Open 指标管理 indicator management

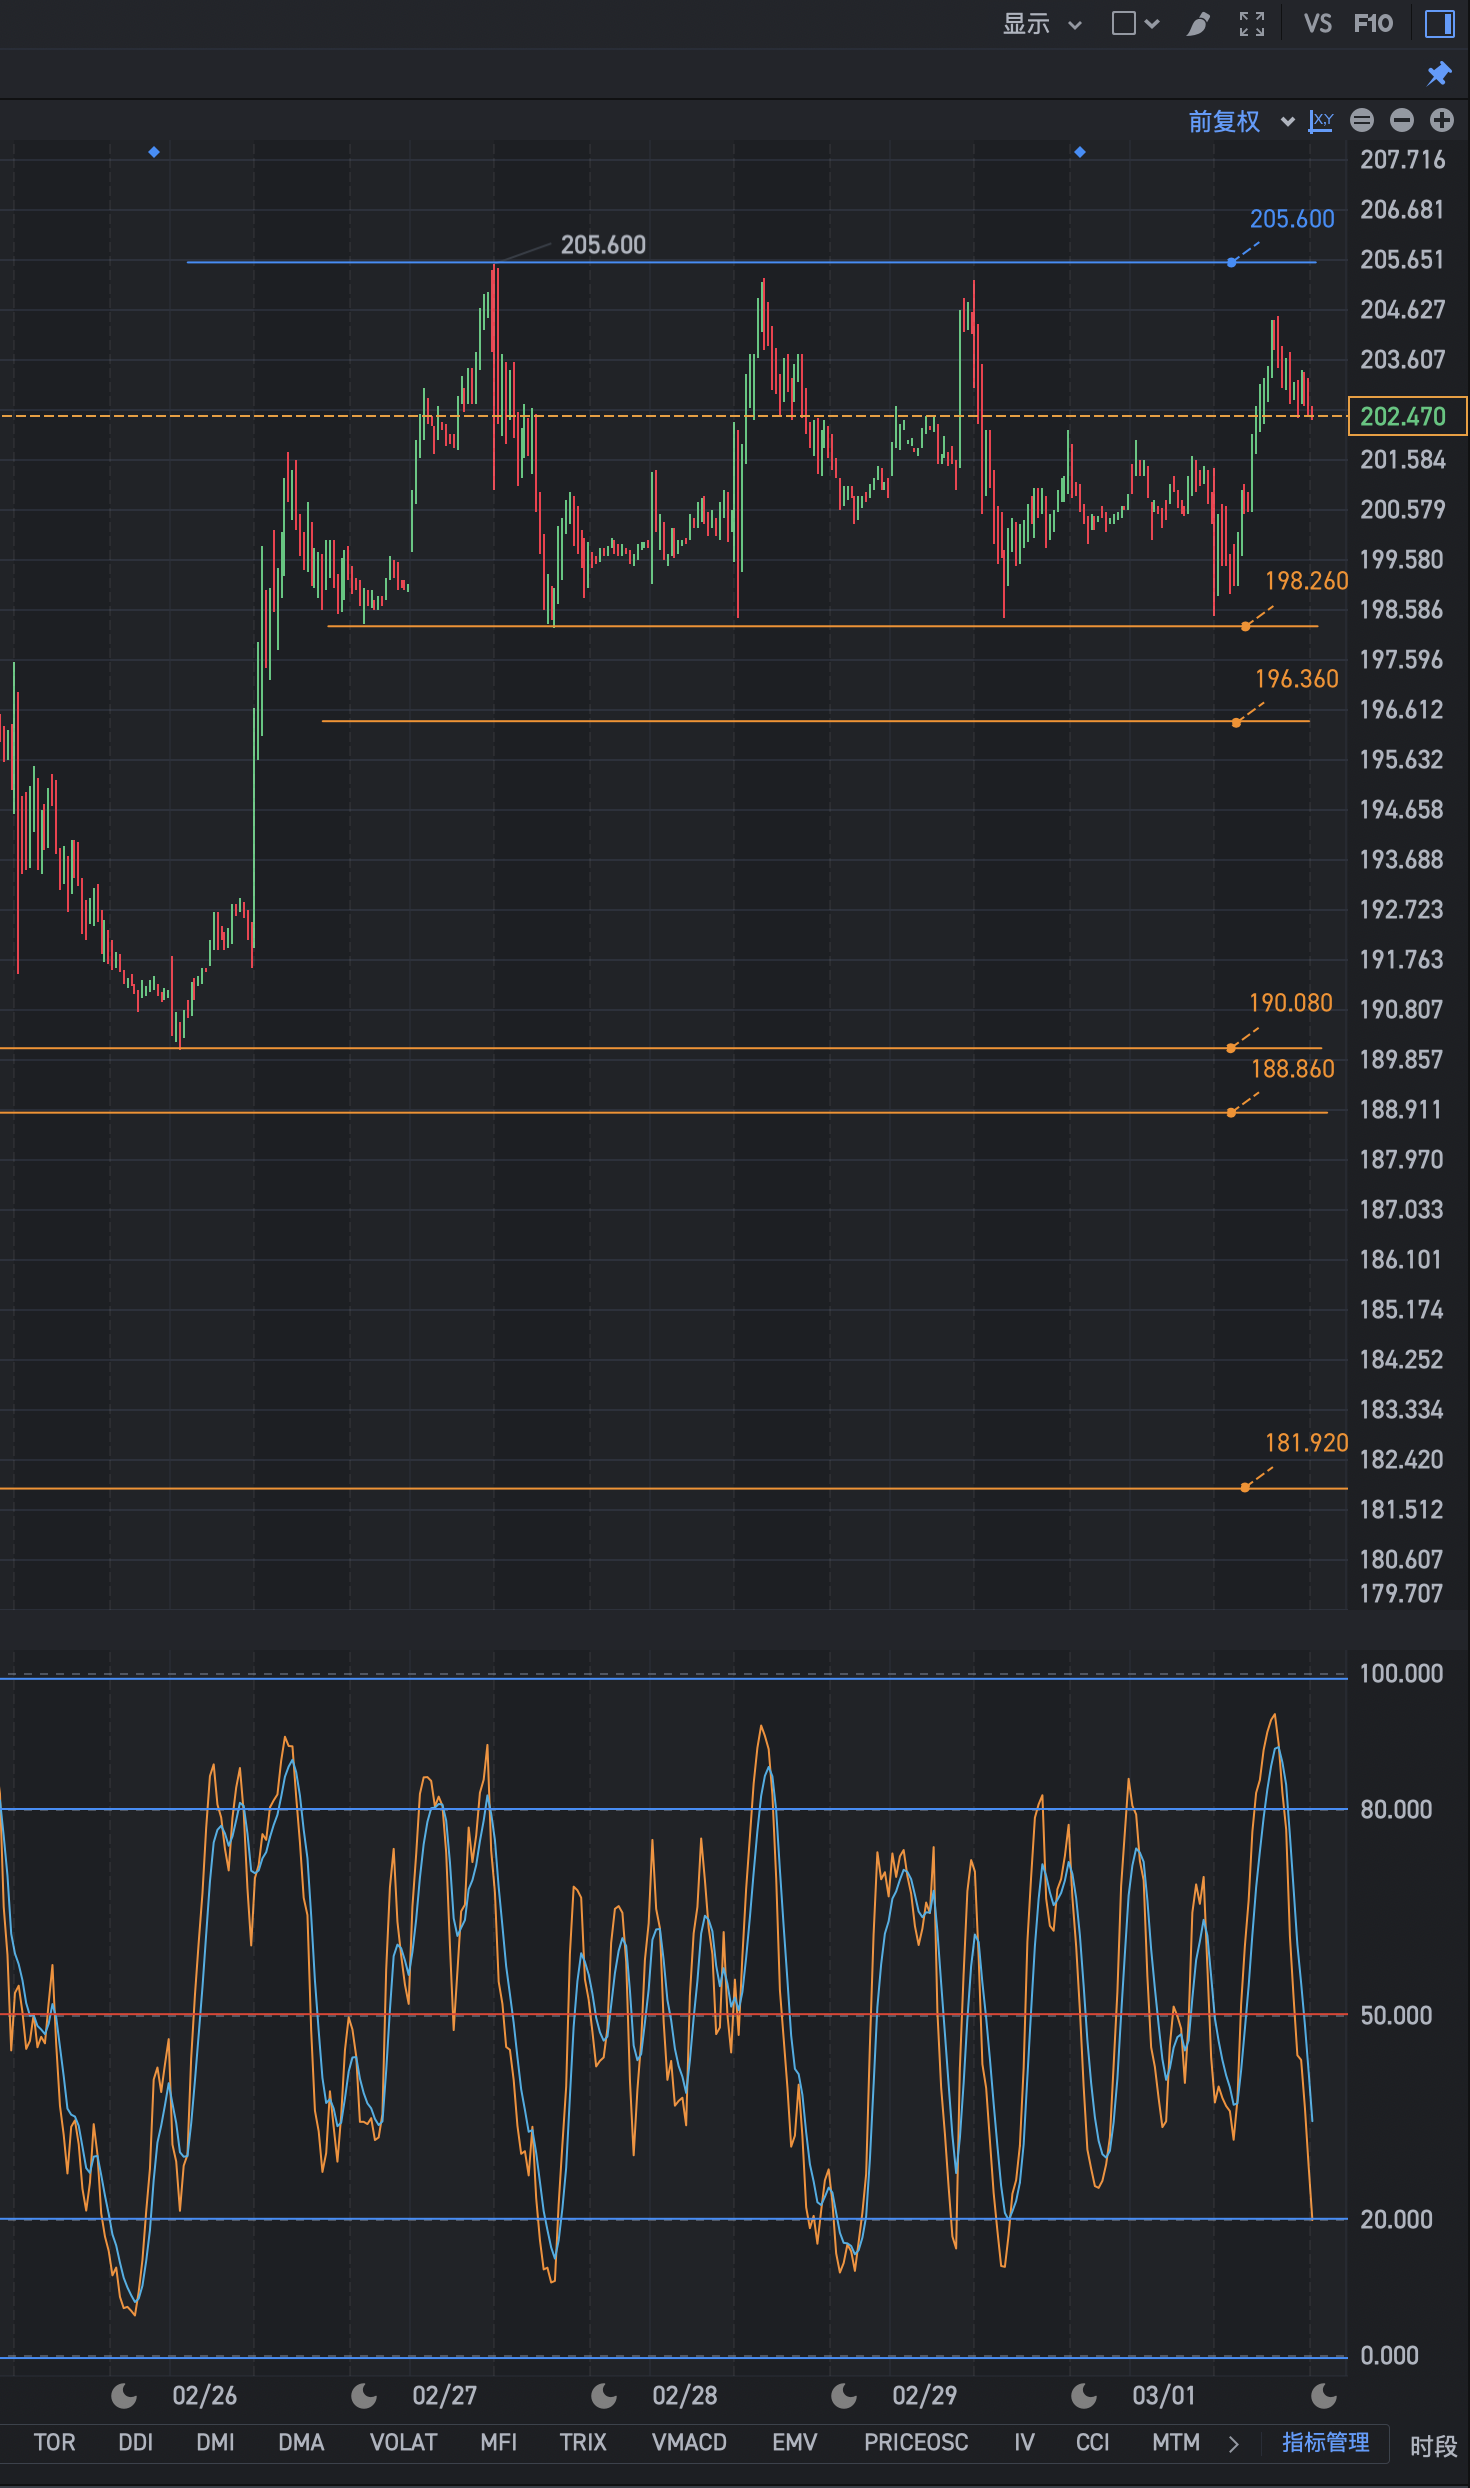coord(1326,2442)
